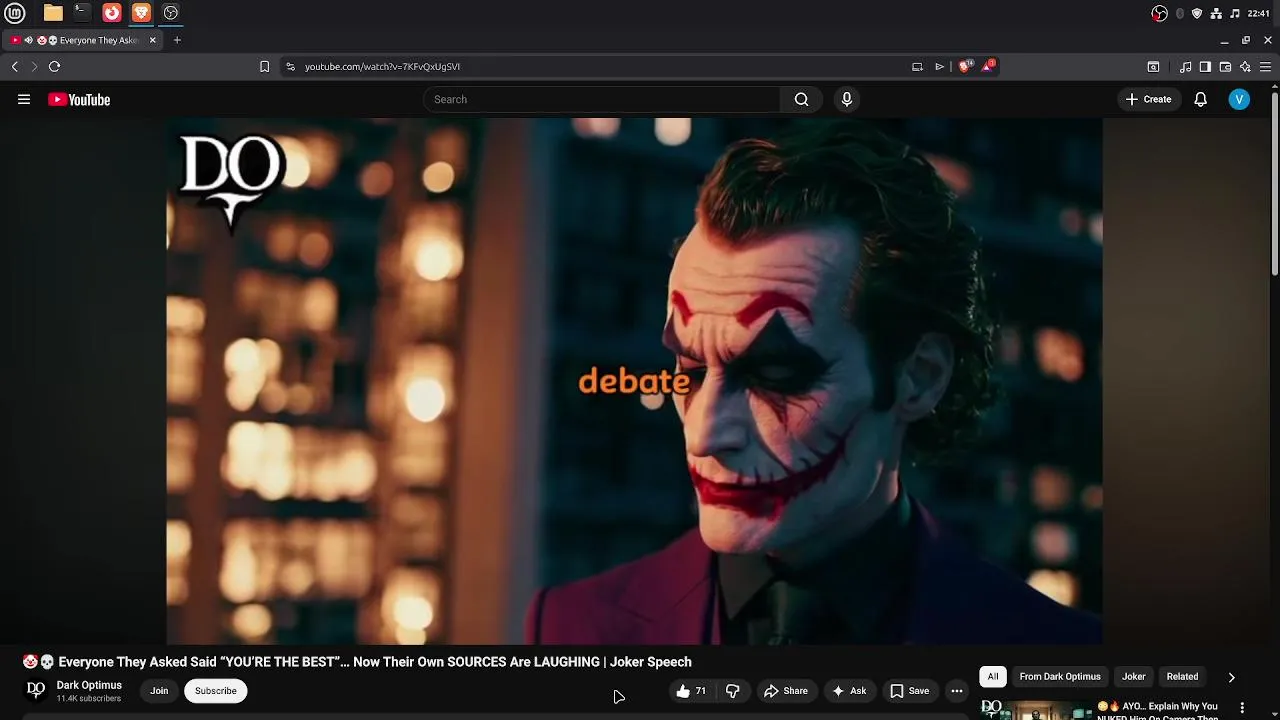The height and width of the screenshot is (720, 1280).
Task: Open the AYO Explain Why recommended video
Action: (1156, 710)
